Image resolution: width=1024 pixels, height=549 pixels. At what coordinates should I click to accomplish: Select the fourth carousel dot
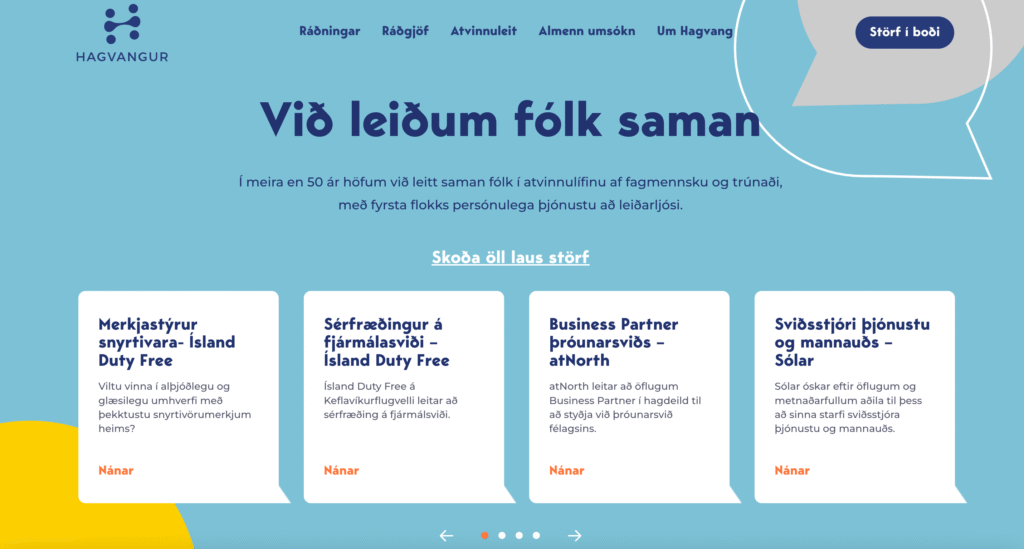(536, 535)
